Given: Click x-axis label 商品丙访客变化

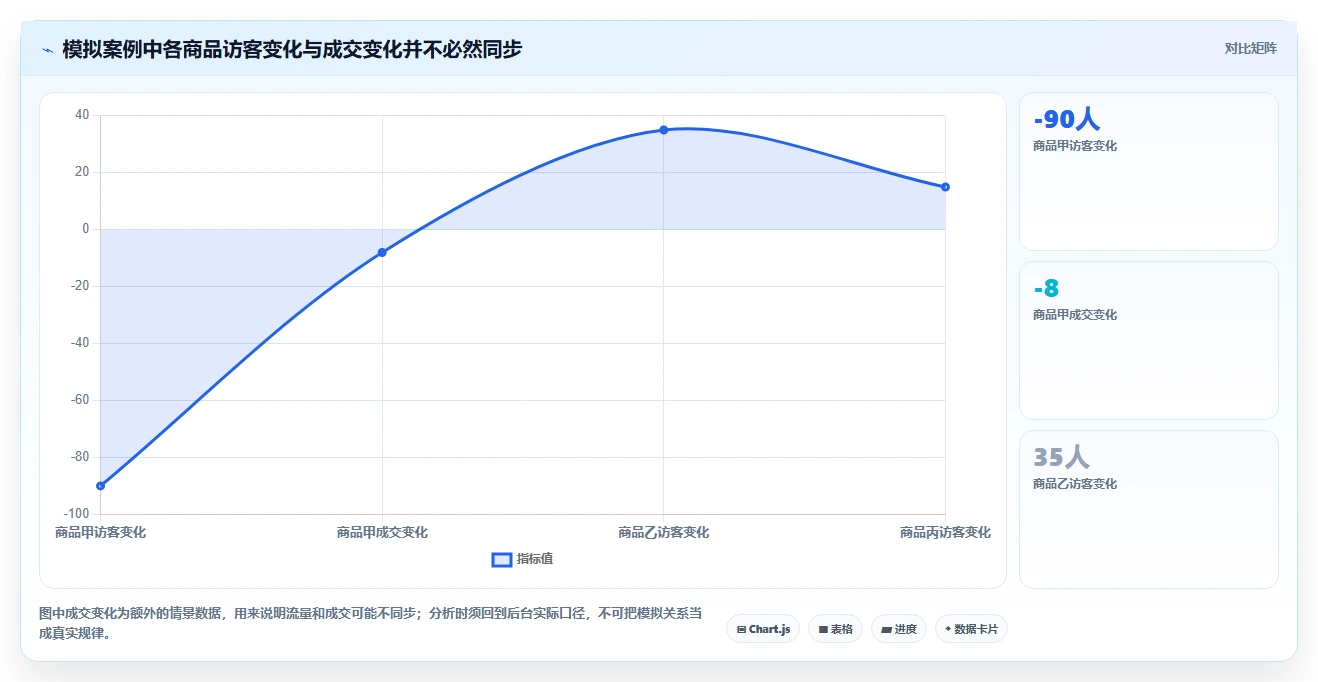Looking at the screenshot, I should (945, 533).
